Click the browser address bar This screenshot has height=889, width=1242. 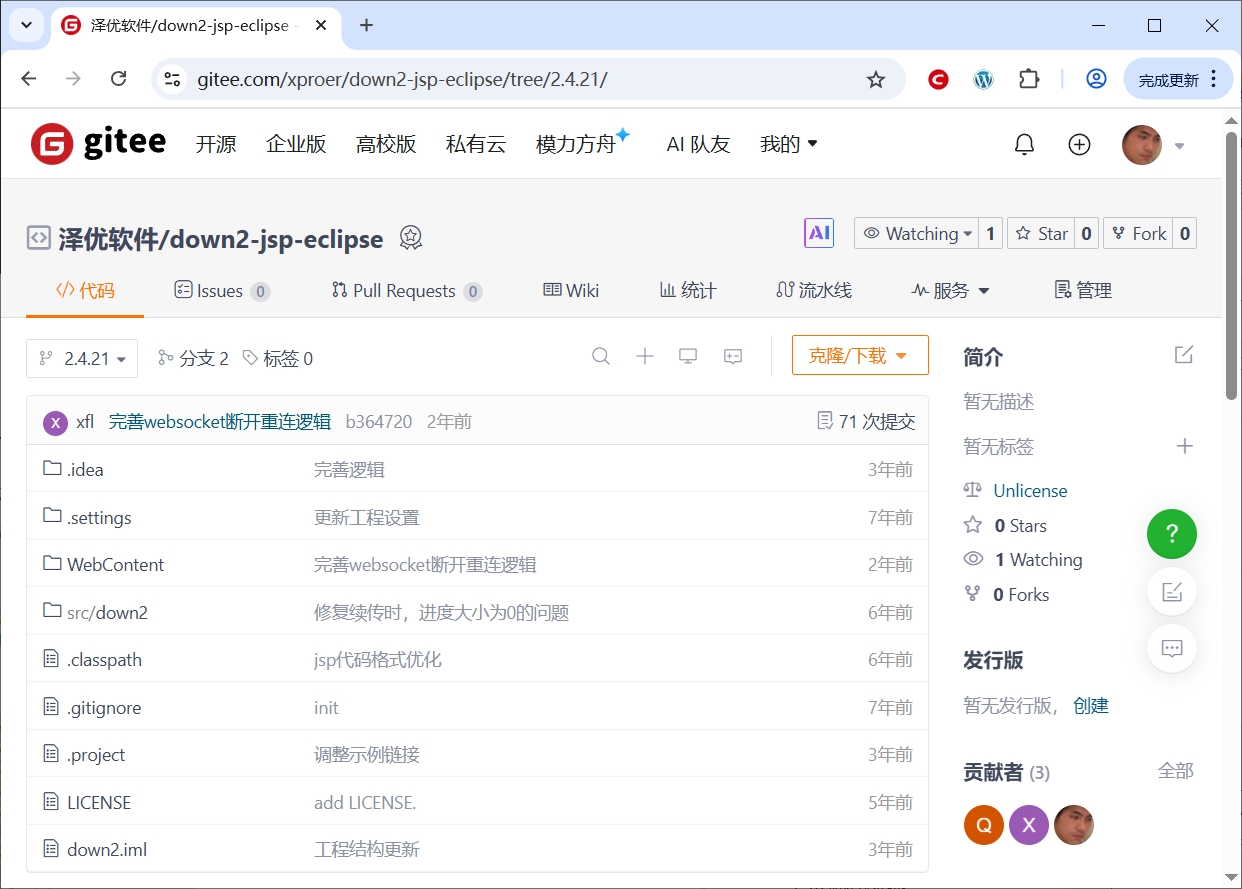[520, 80]
